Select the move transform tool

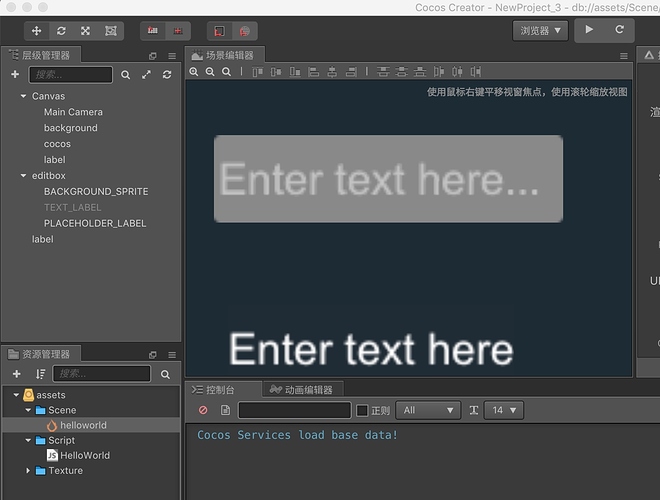pos(37,31)
